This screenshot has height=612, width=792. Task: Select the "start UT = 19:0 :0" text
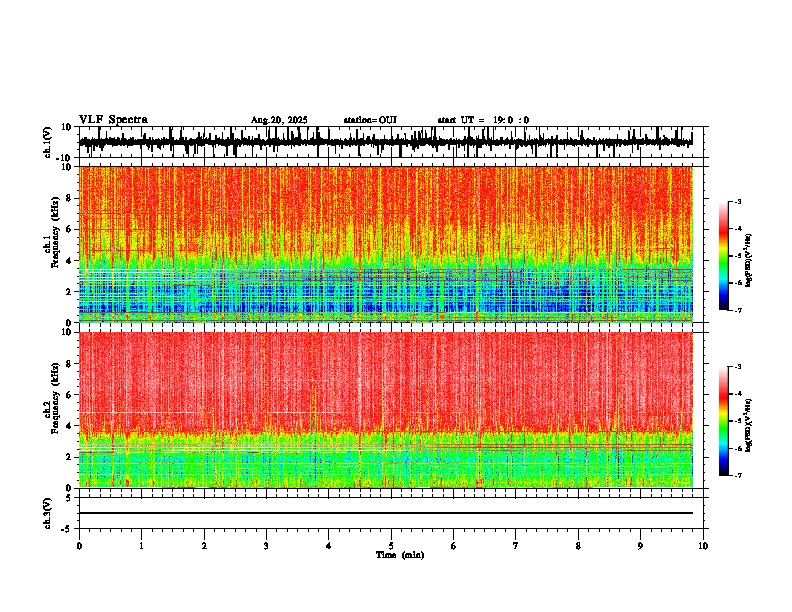tap(483, 120)
